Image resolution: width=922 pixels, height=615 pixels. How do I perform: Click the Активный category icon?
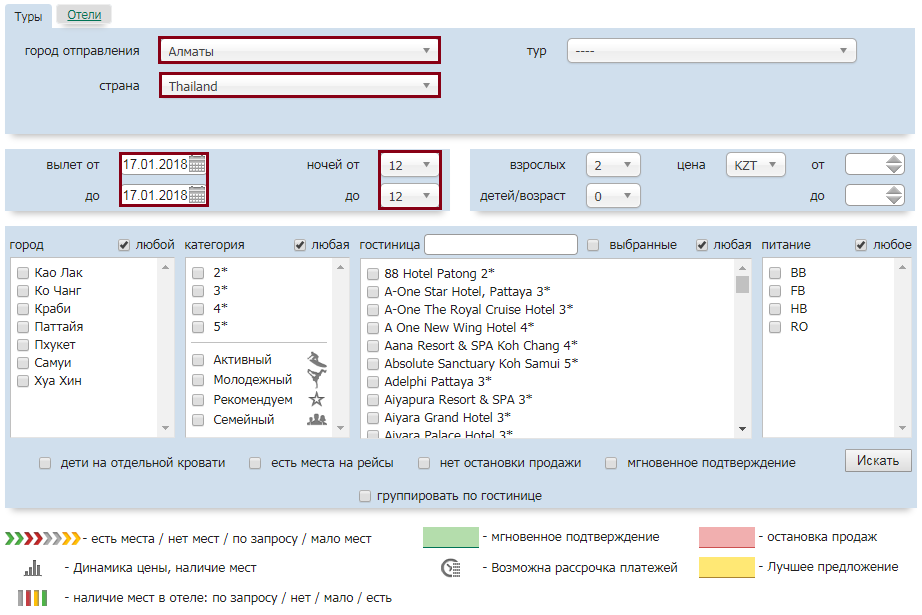[x=316, y=360]
